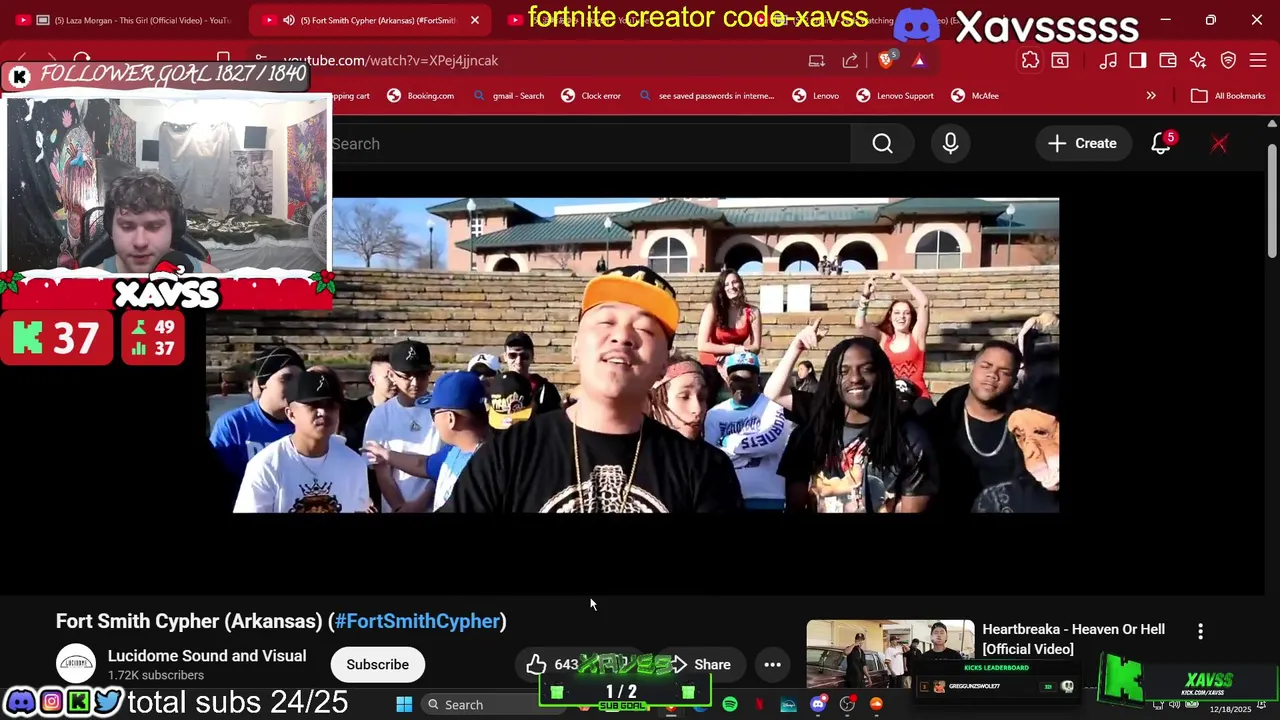The height and width of the screenshot is (720, 1280).
Task: Open more actions three-dot menu under video
Action: coord(772,665)
